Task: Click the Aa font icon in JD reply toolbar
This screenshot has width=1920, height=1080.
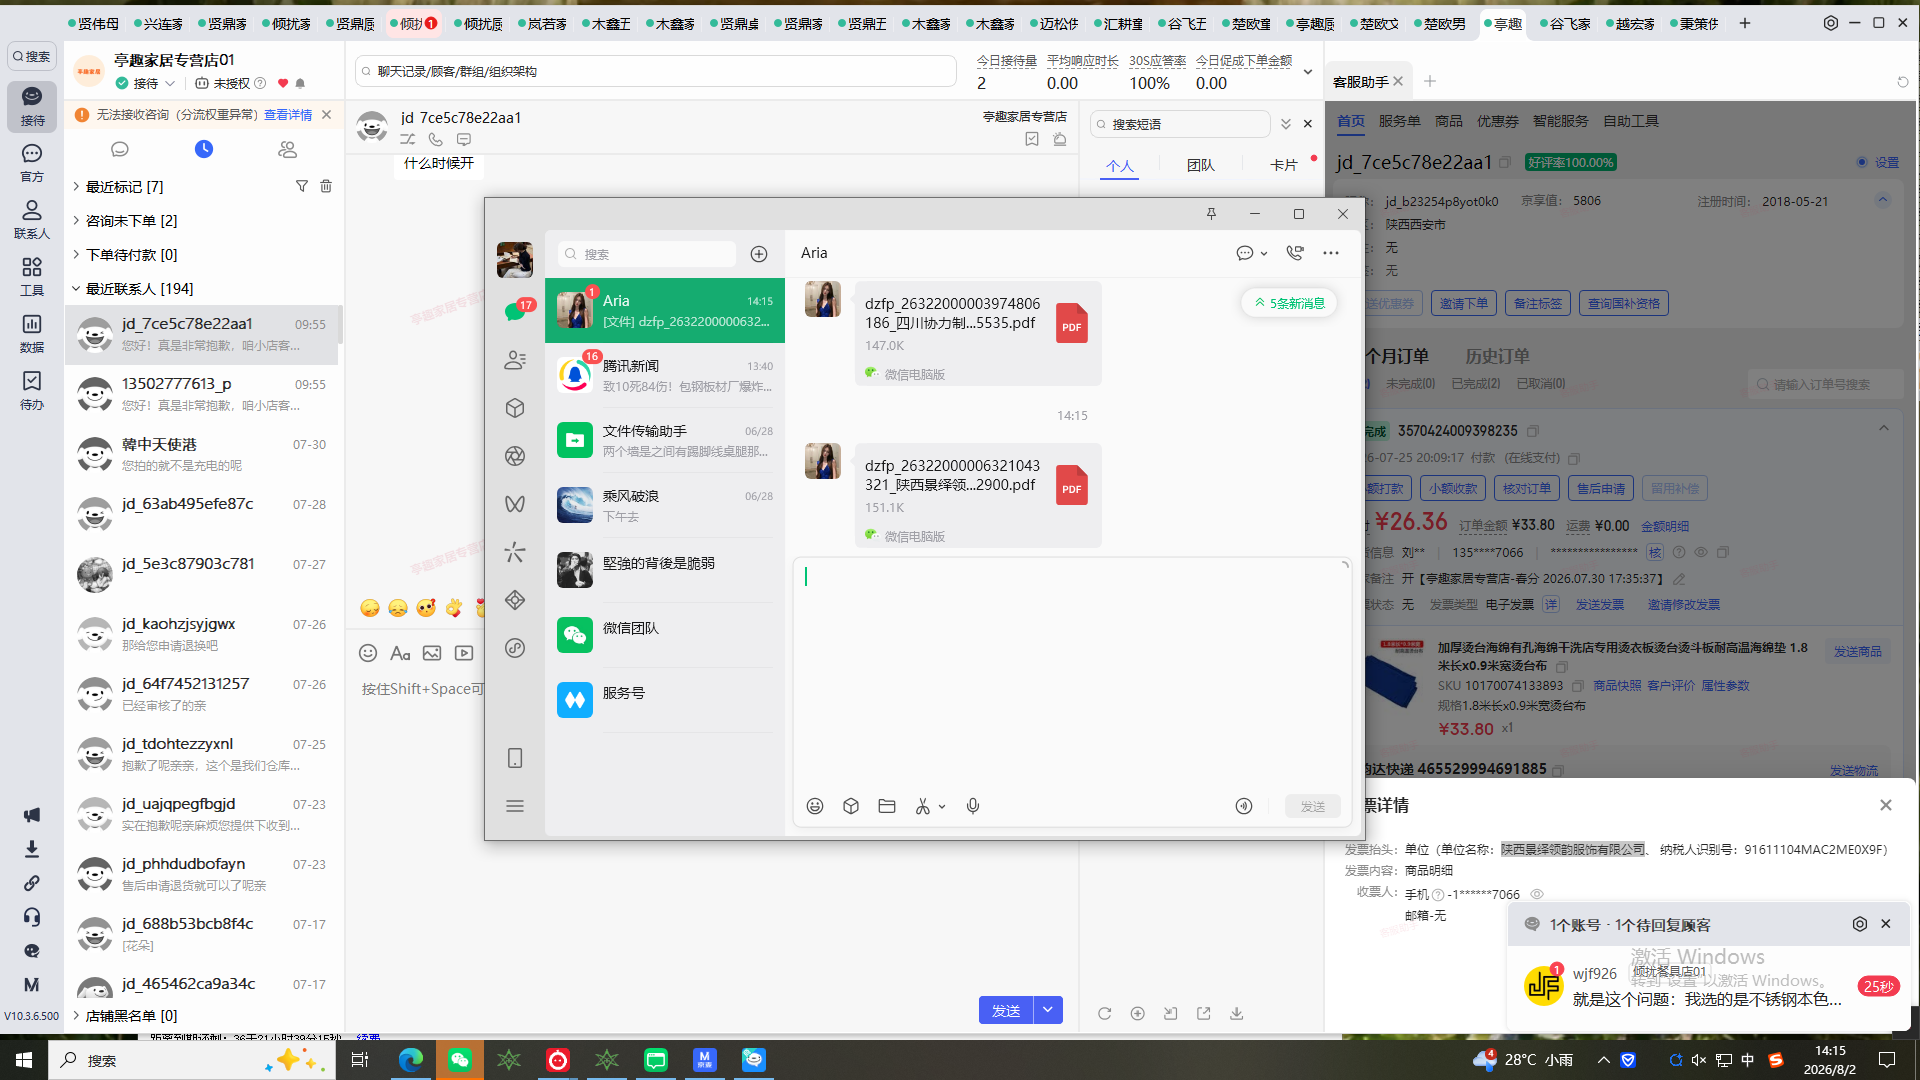Action: [400, 653]
